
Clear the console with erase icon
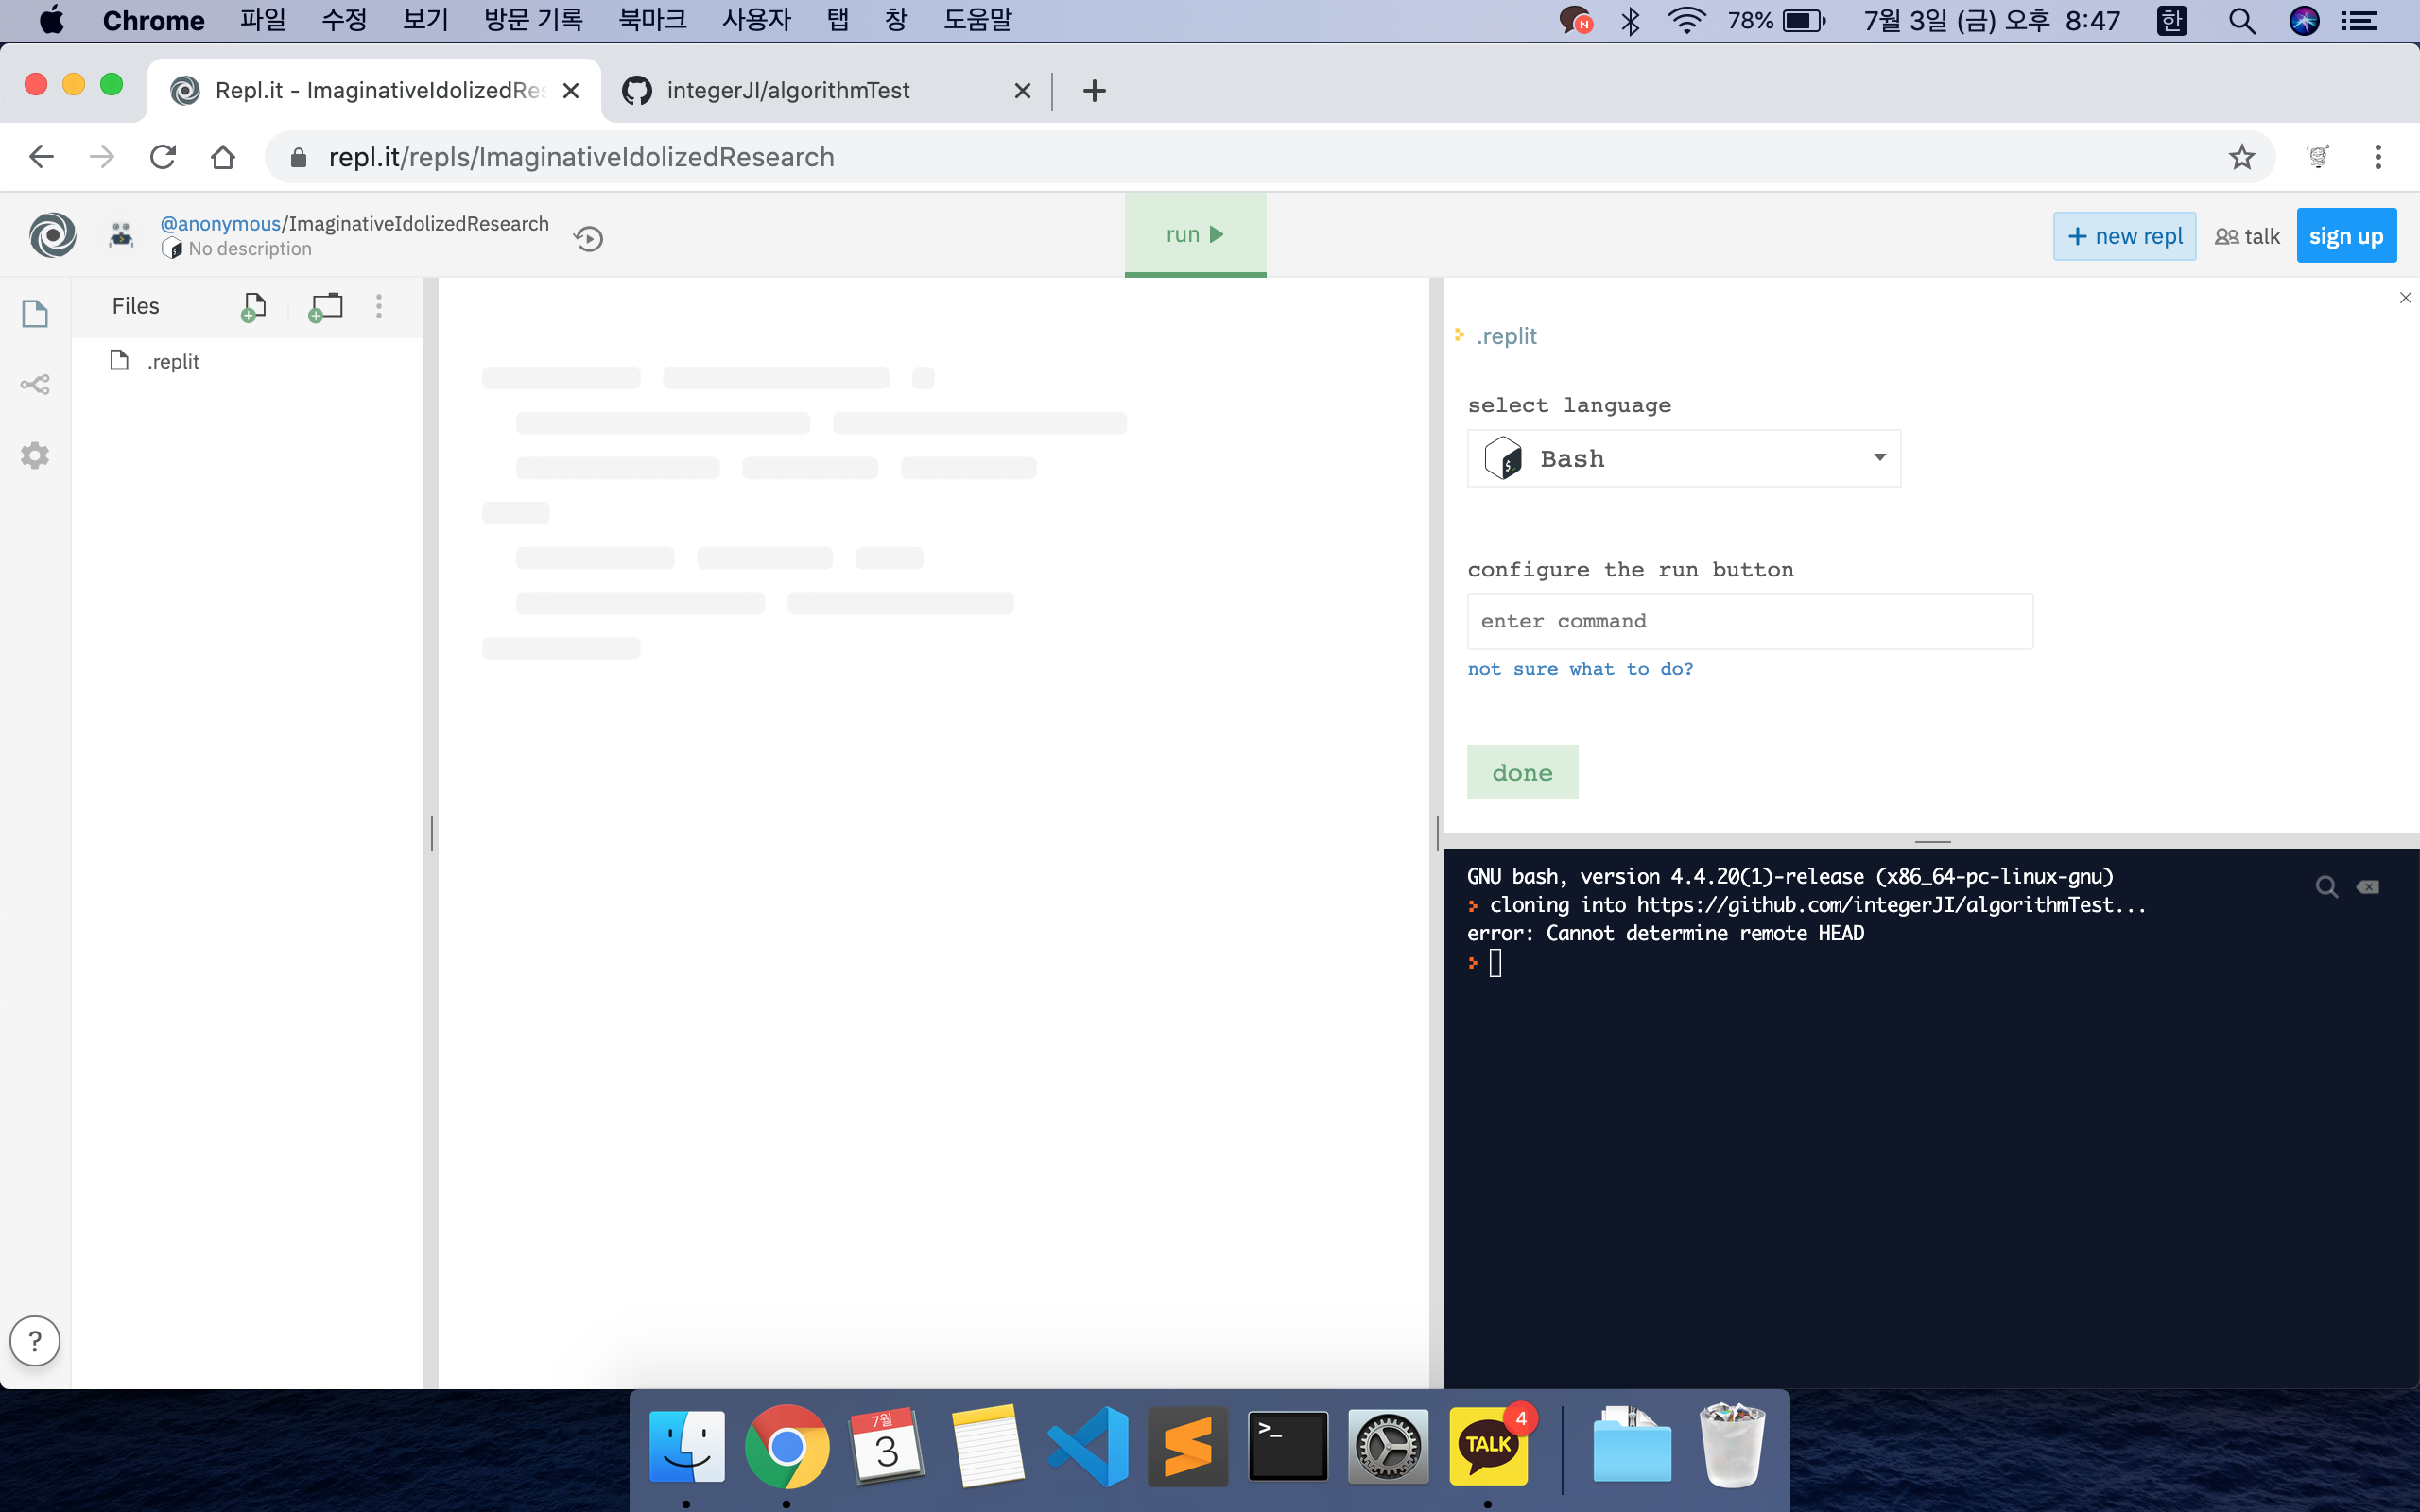click(x=2367, y=887)
